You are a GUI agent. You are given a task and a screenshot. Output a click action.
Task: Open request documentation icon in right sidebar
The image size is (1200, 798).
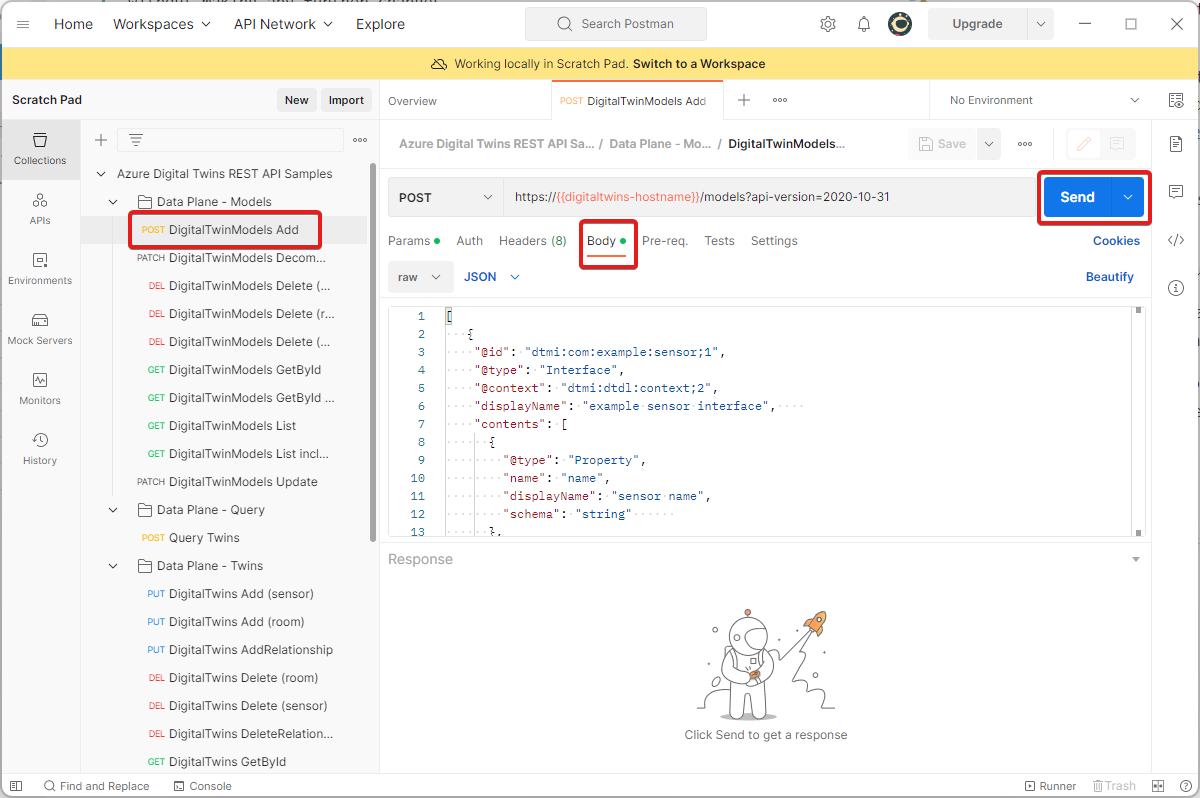point(1176,144)
